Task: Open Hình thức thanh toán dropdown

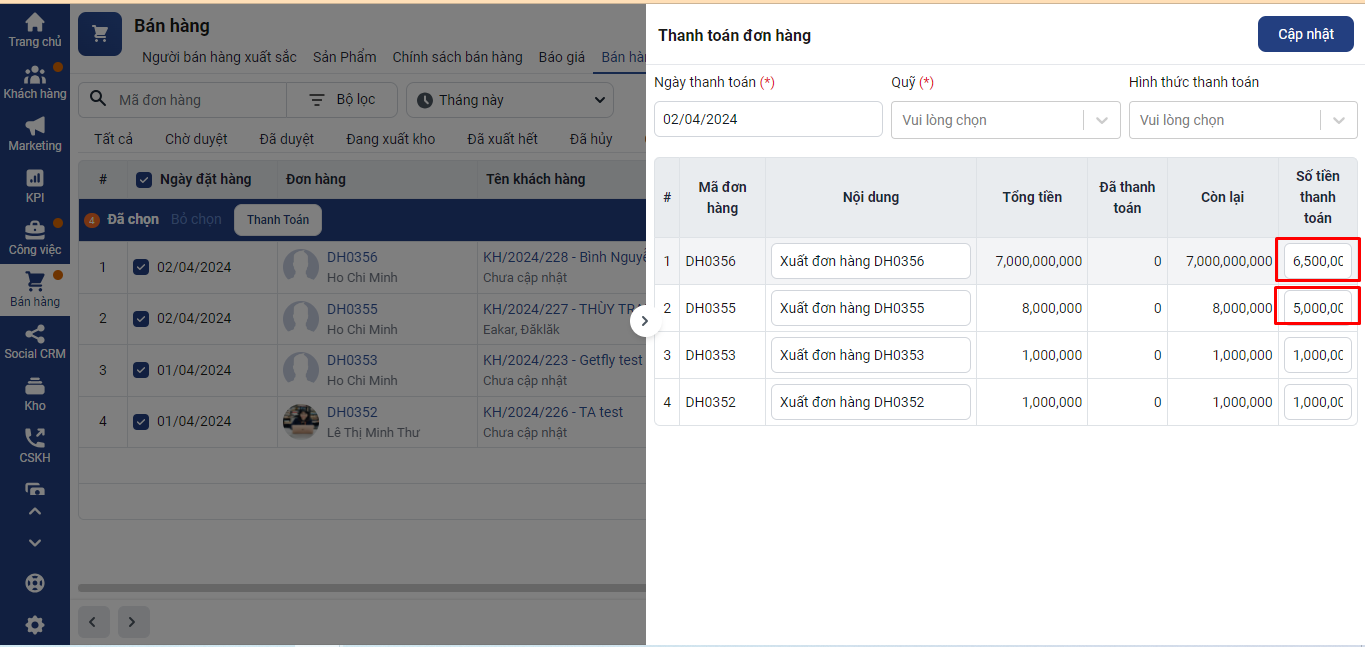Action: (1242, 120)
